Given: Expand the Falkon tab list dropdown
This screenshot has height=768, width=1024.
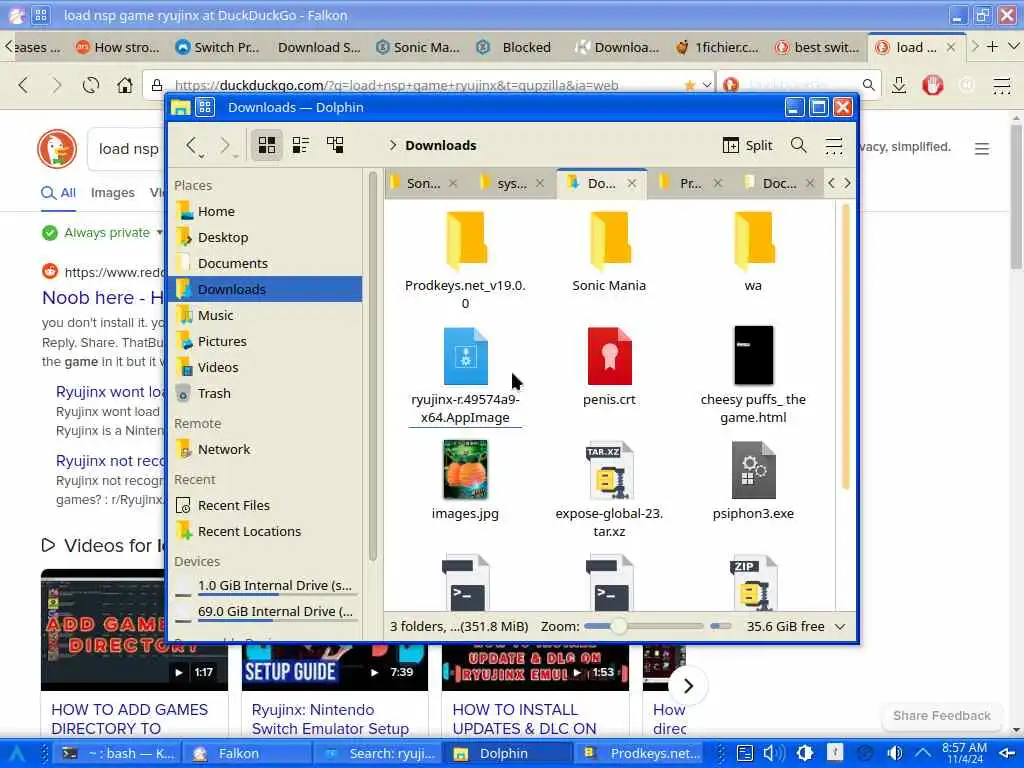Looking at the screenshot, I should click(x=1013, y=46).
